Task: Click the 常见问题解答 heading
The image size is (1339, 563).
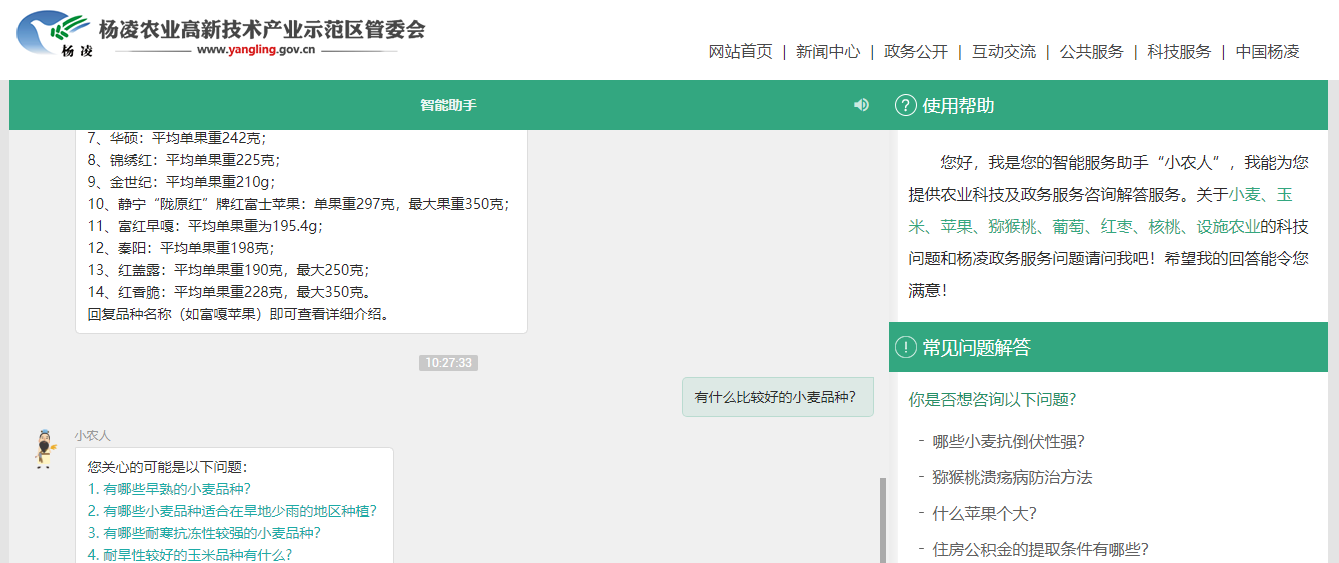Action: 976,347
